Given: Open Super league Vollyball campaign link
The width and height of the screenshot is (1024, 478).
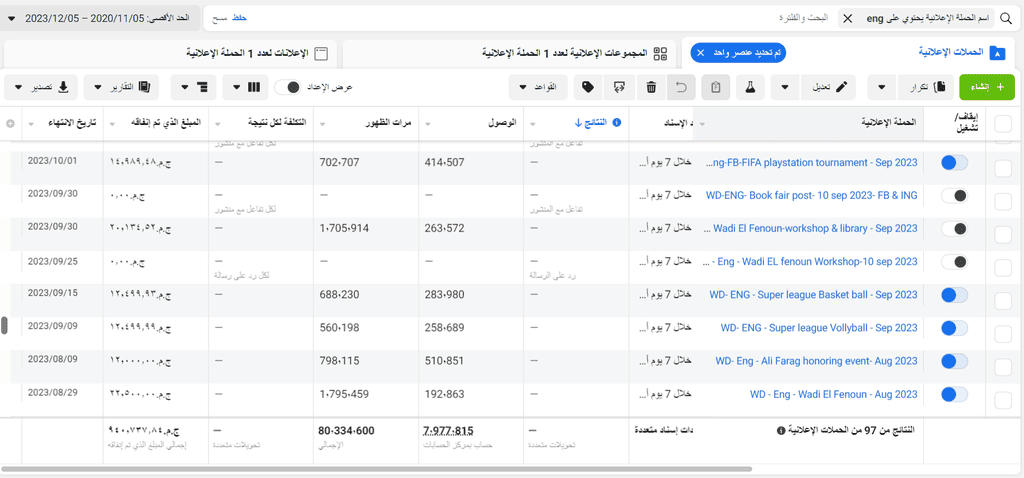Looking at the screenshot, I should (819, 328).
